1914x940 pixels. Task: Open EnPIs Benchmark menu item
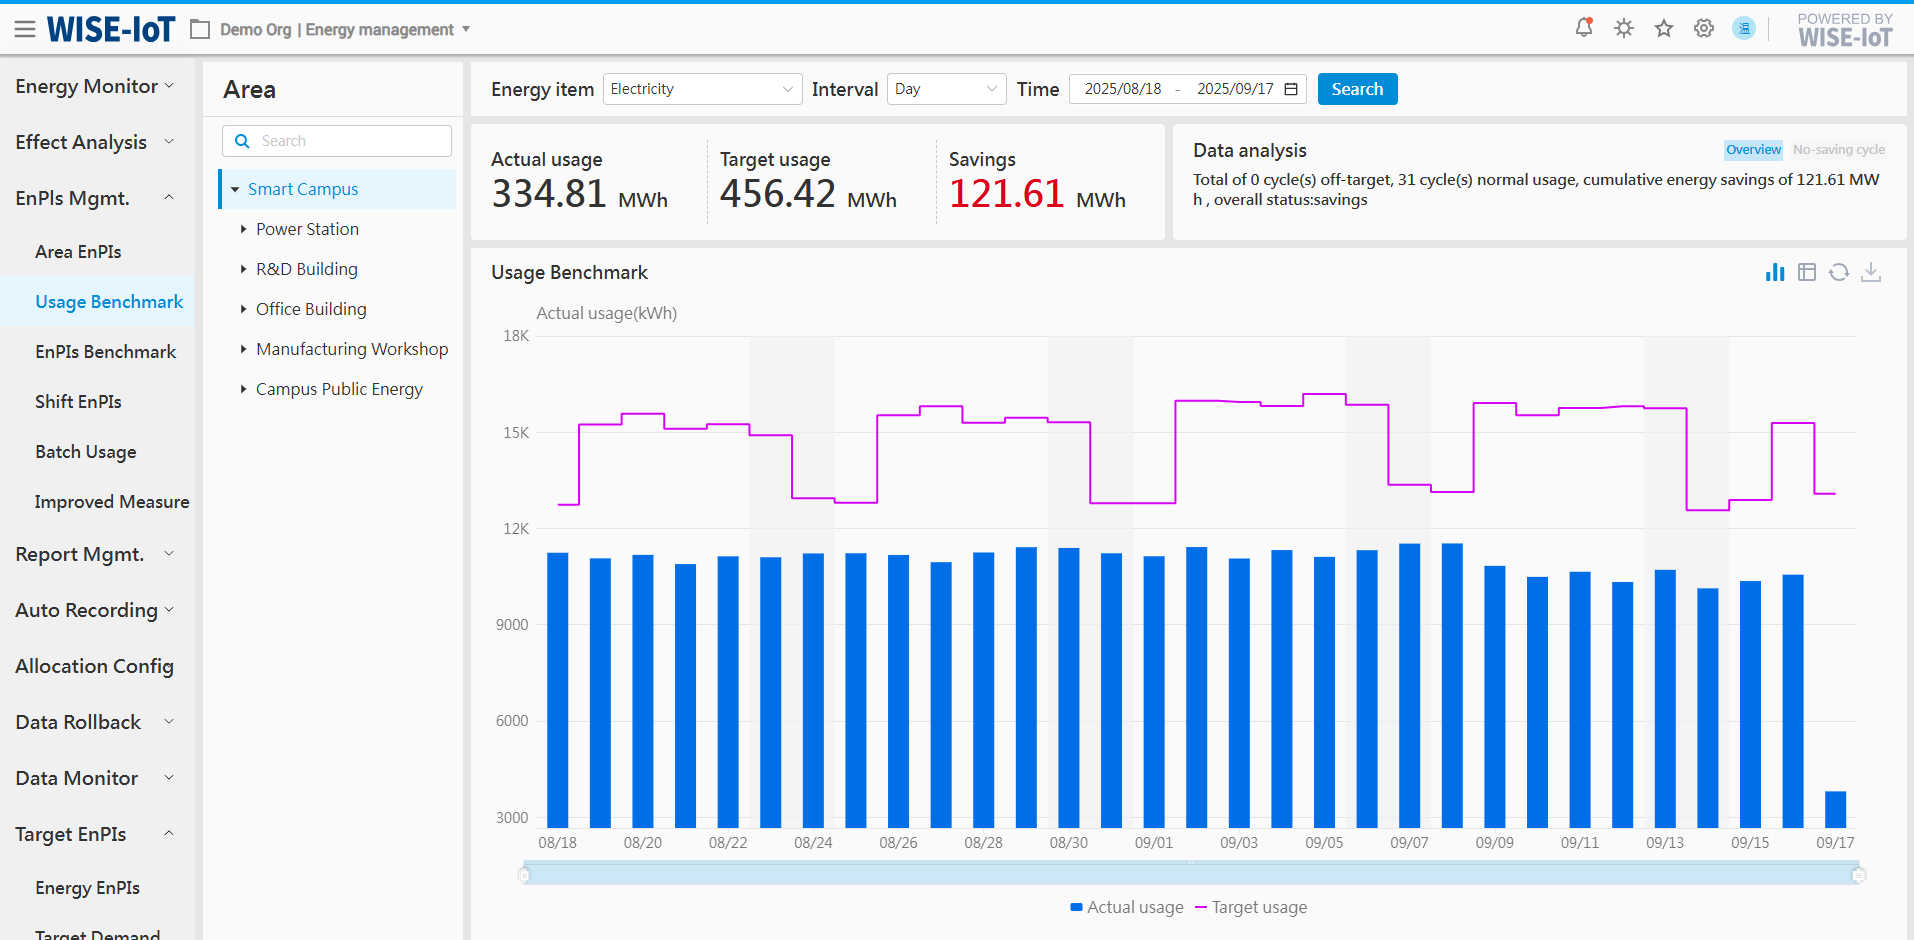105,352
